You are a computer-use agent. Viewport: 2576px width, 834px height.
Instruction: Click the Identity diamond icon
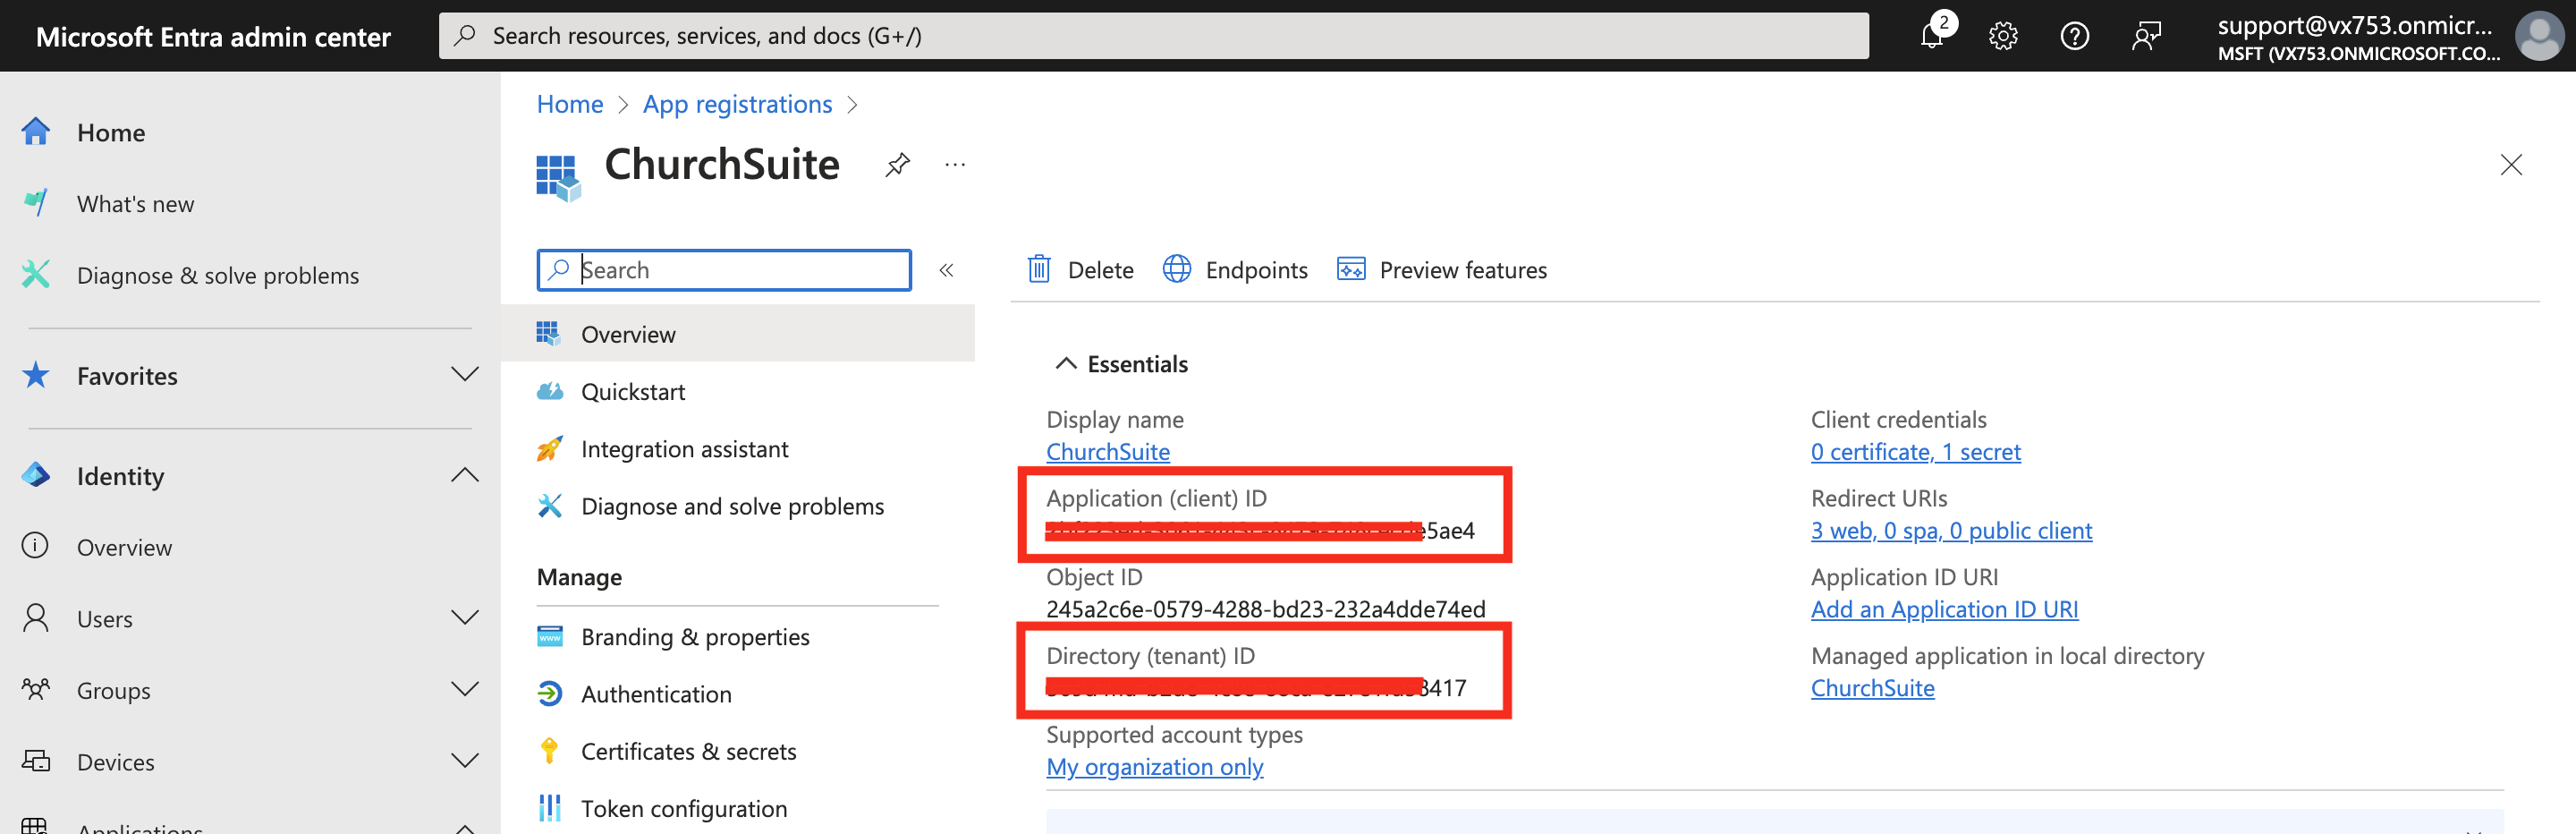click(36, 475)
